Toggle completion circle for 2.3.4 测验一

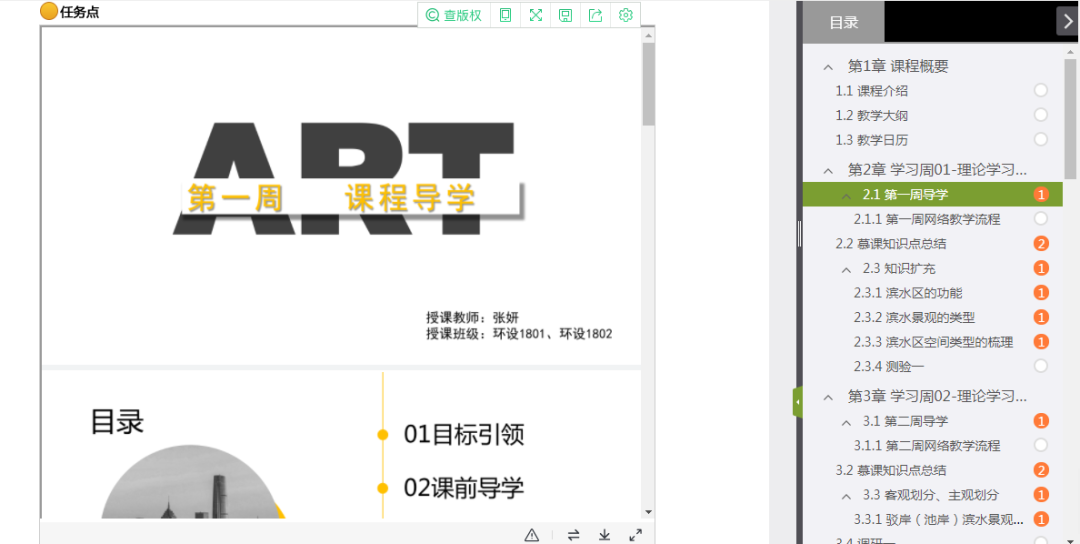click(1041, 366)
